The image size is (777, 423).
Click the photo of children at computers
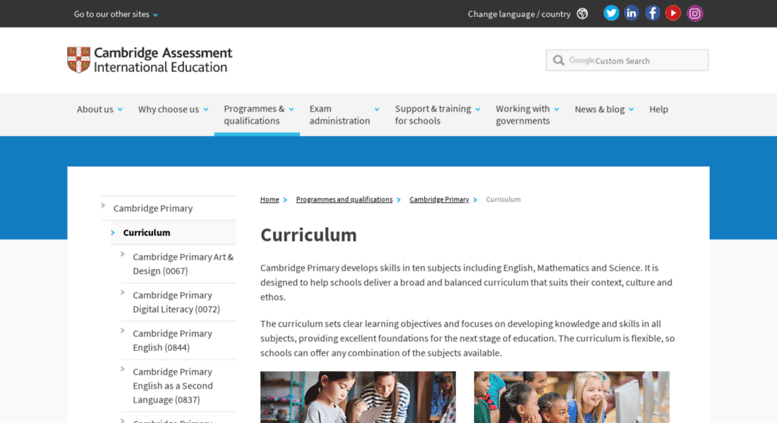[571, 397]
